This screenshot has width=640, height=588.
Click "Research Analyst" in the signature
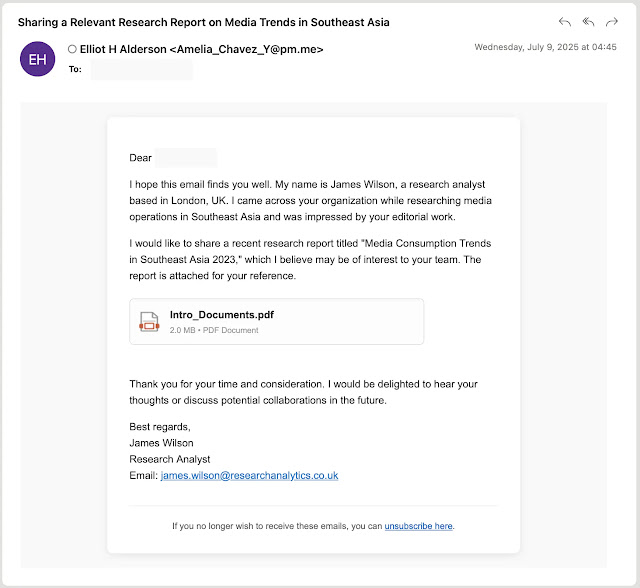click(170, 459)
